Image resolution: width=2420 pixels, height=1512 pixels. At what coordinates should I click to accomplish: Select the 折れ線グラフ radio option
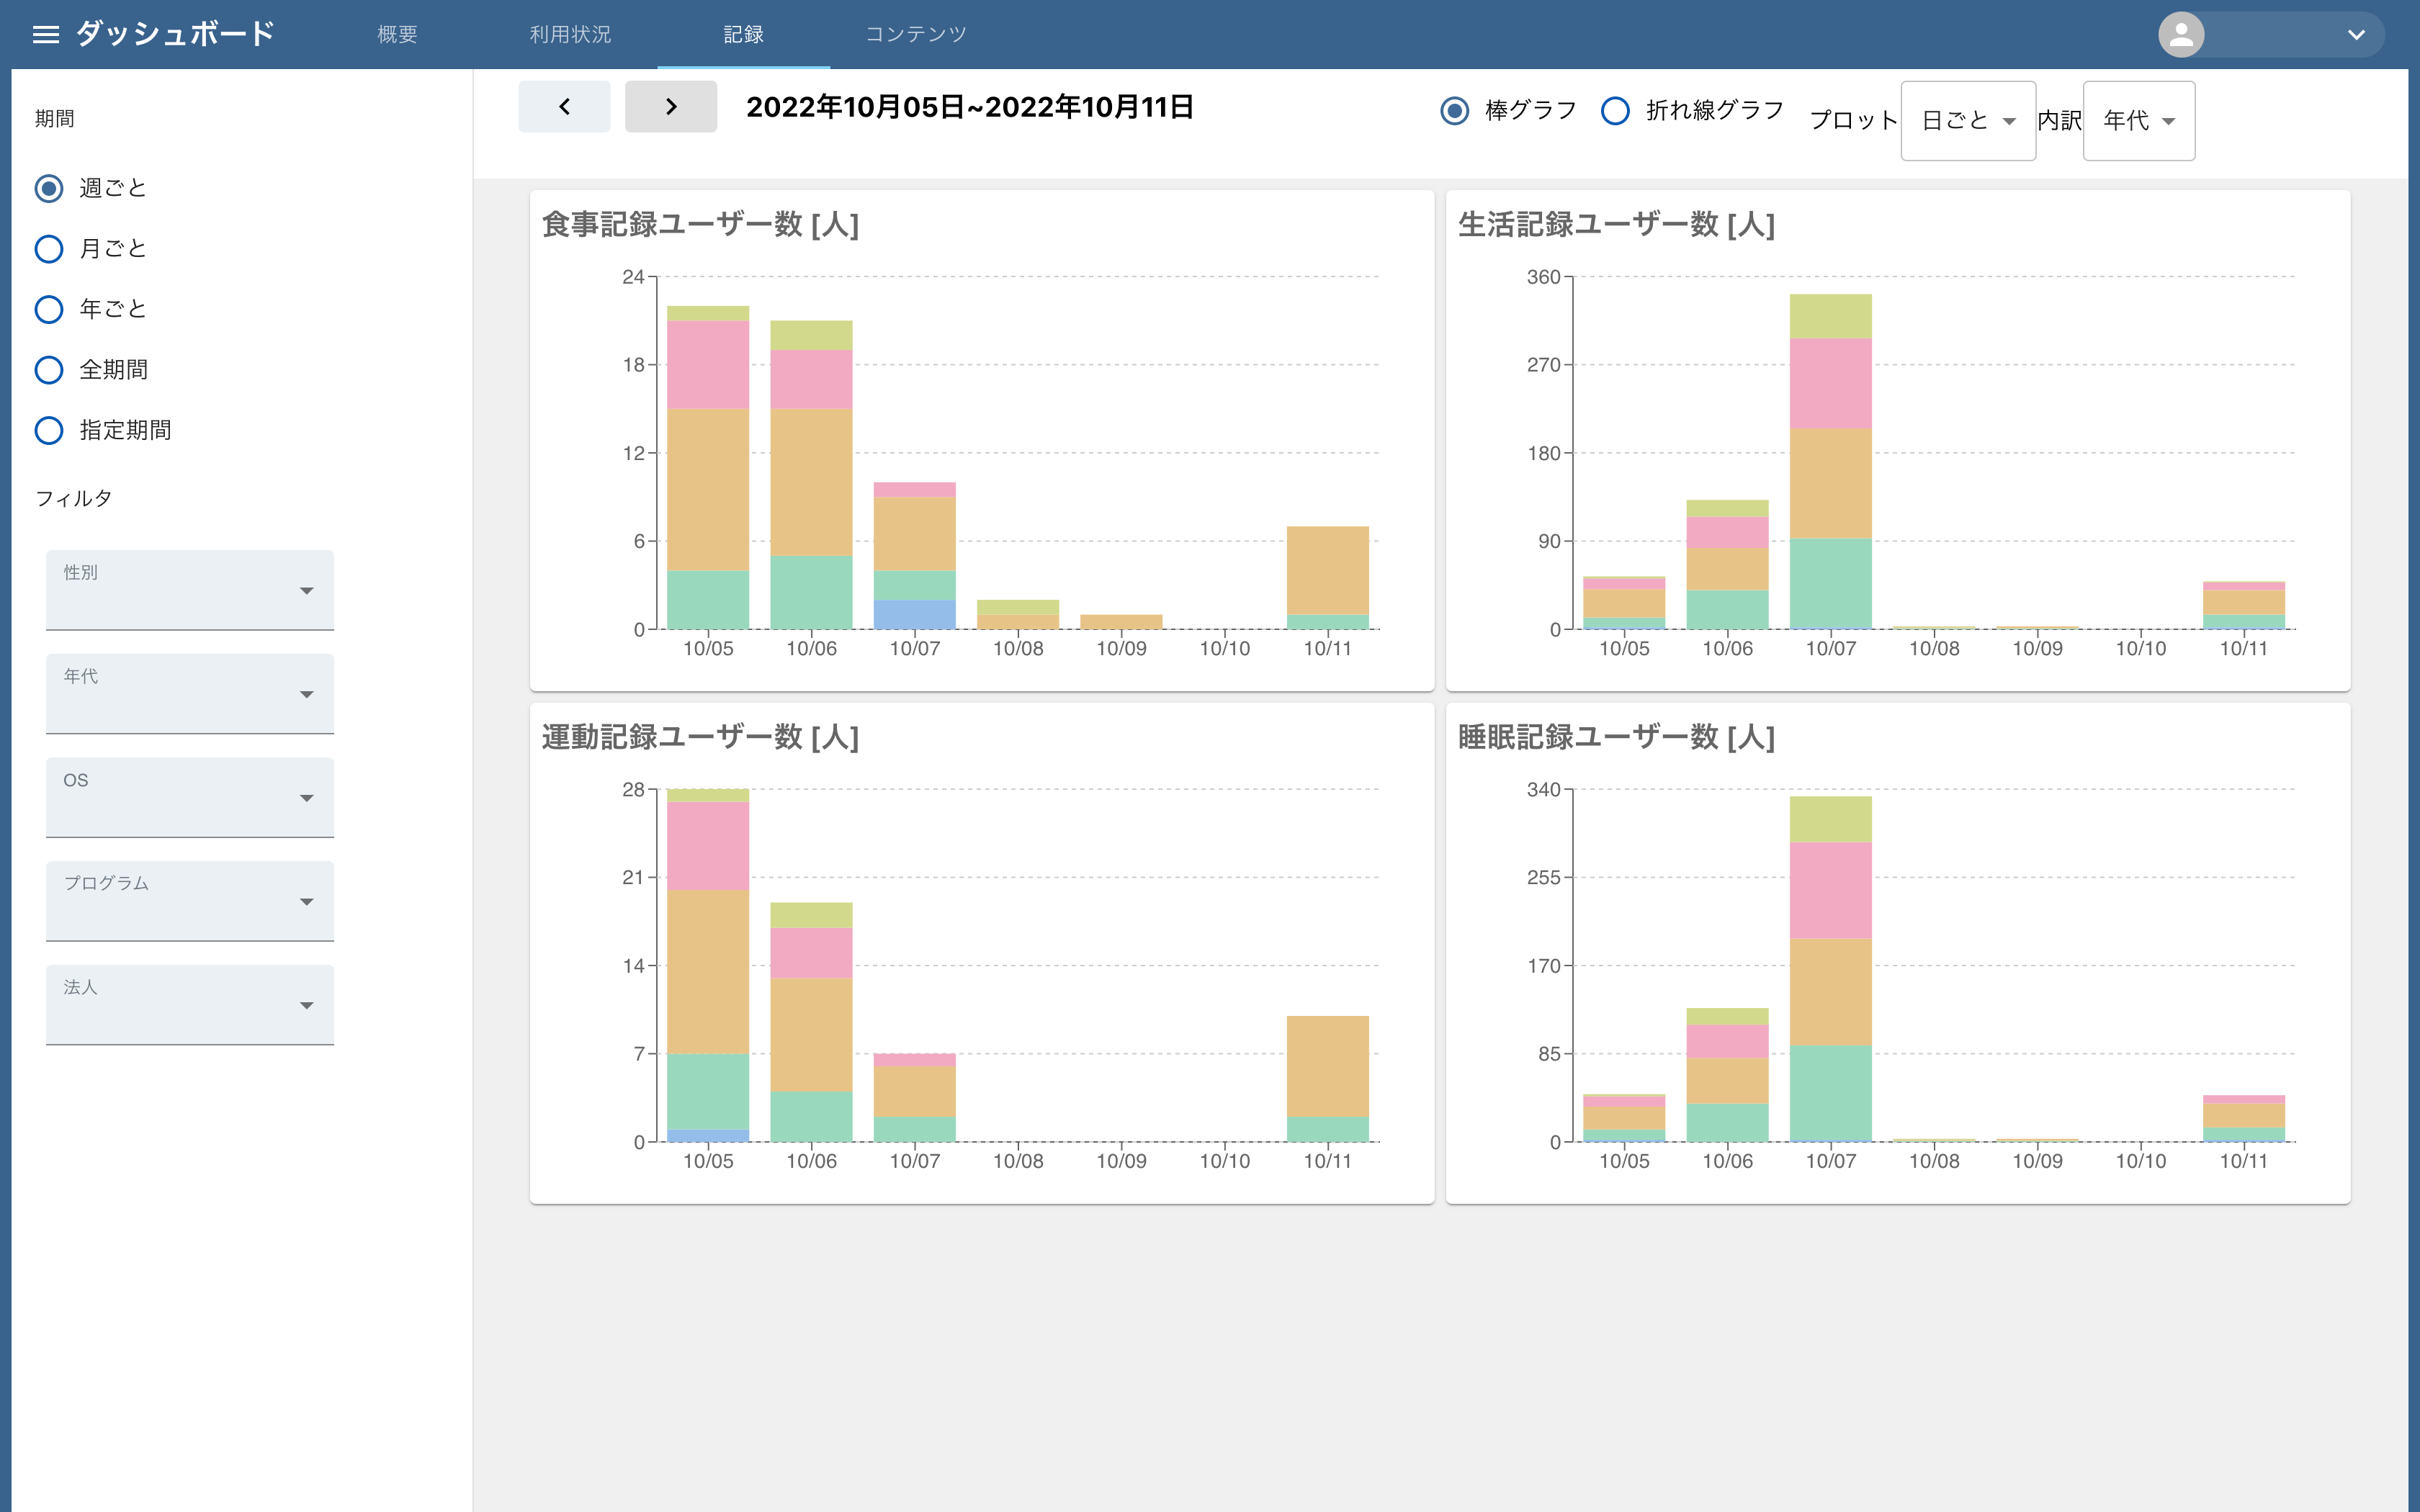pyautogui.click(x=1615, y=110)
